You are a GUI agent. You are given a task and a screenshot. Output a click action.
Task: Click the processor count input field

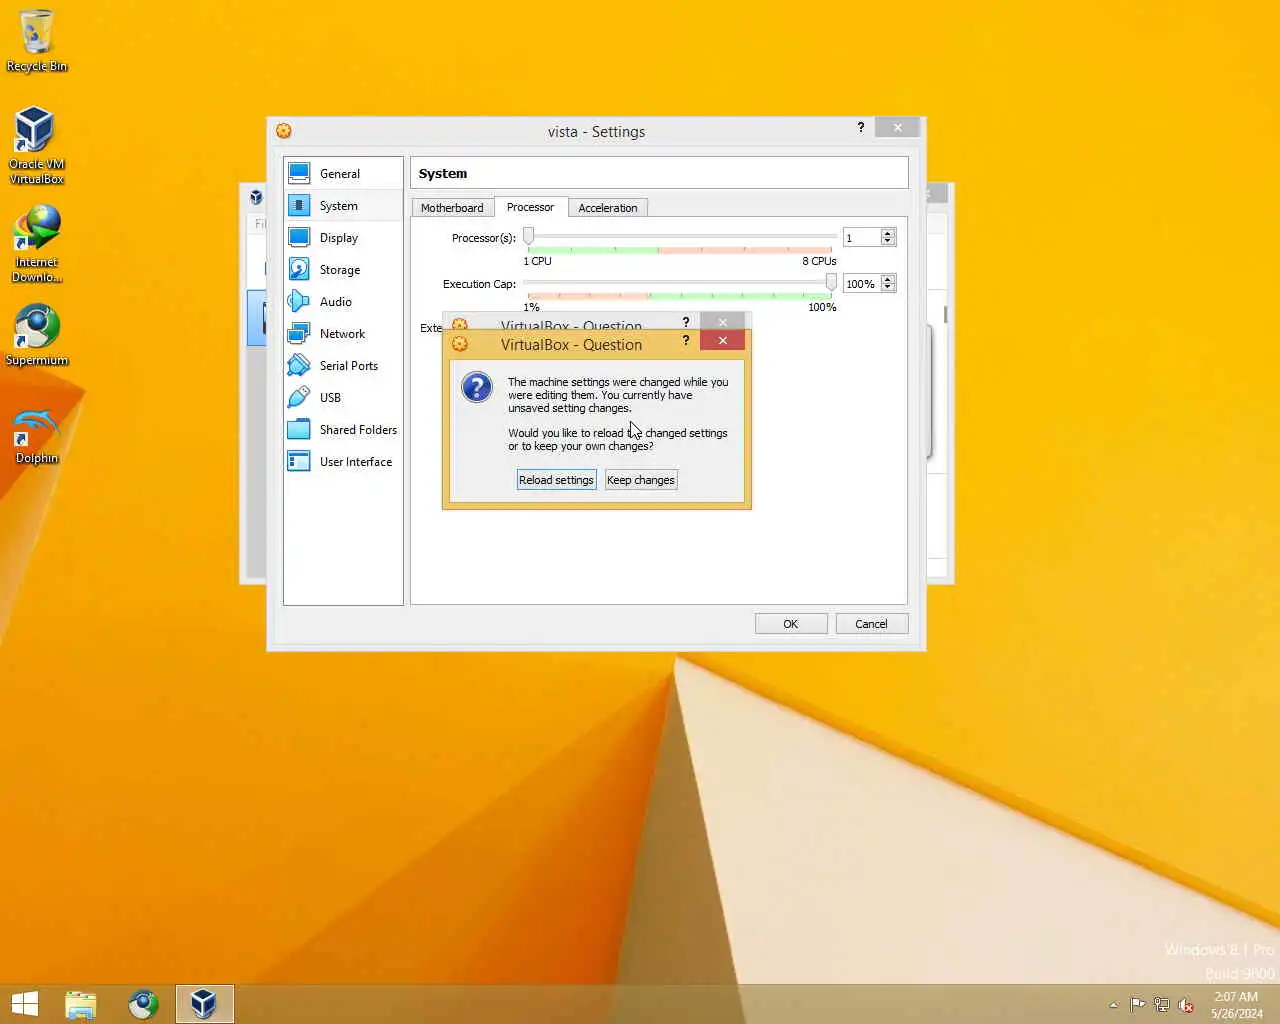click(862, 237)
